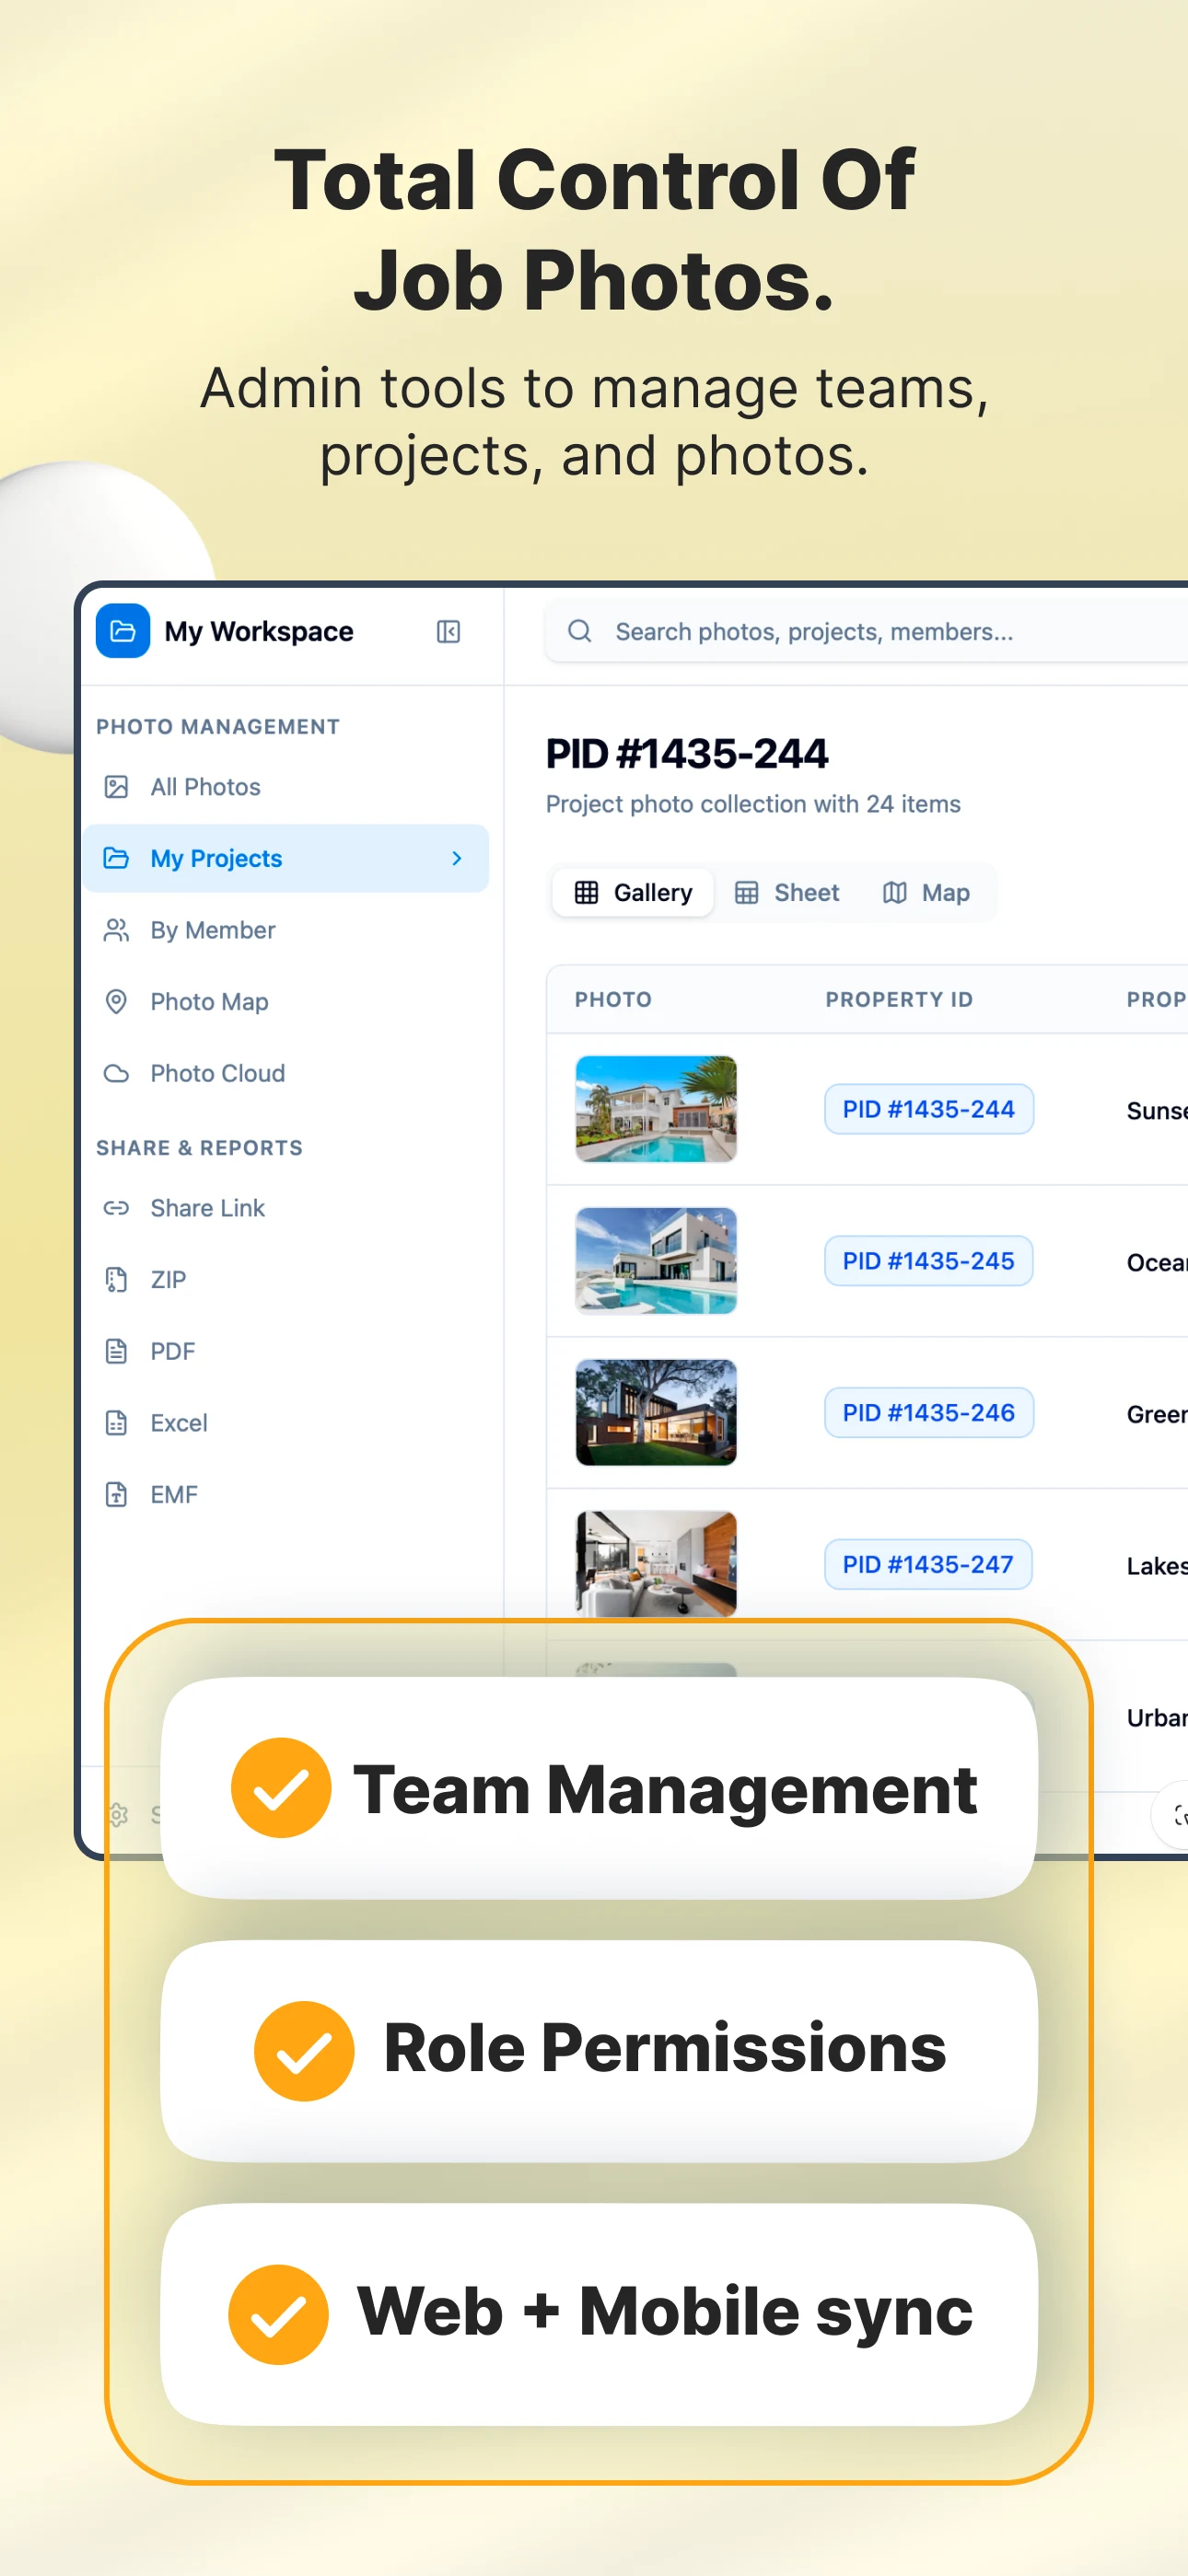Click the Photo Map pin icon
Screen dimensions: 1188x2576
click(117, 1002)
